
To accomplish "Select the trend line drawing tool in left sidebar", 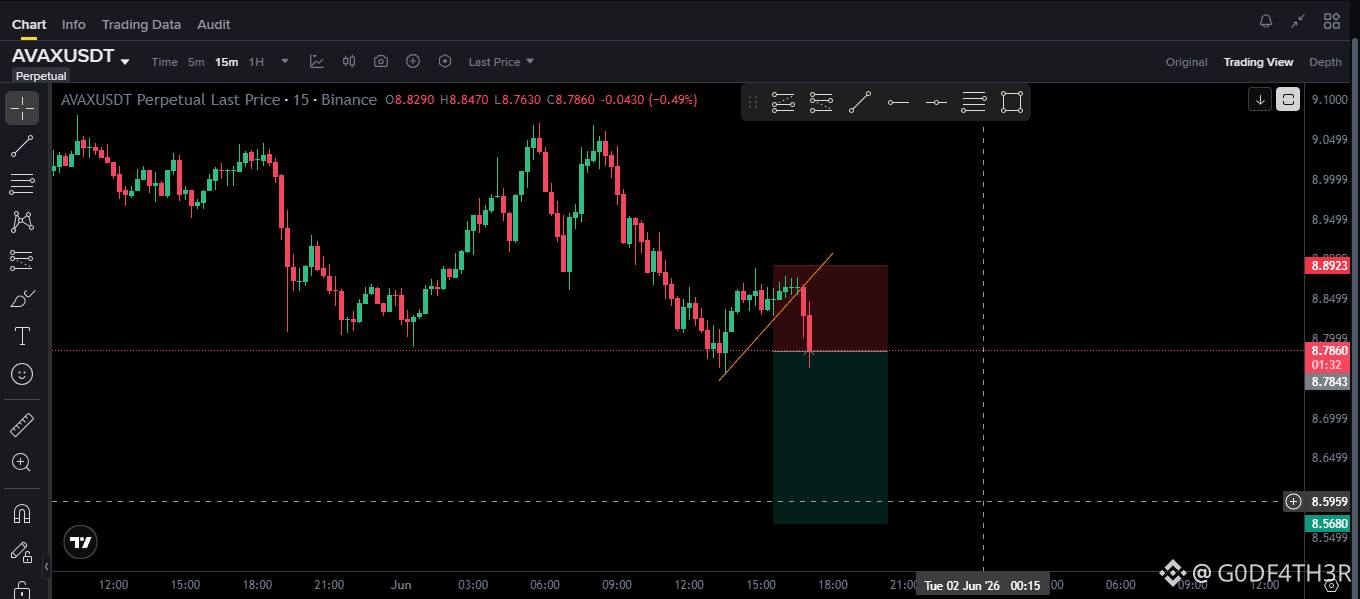I will point(22,146).
